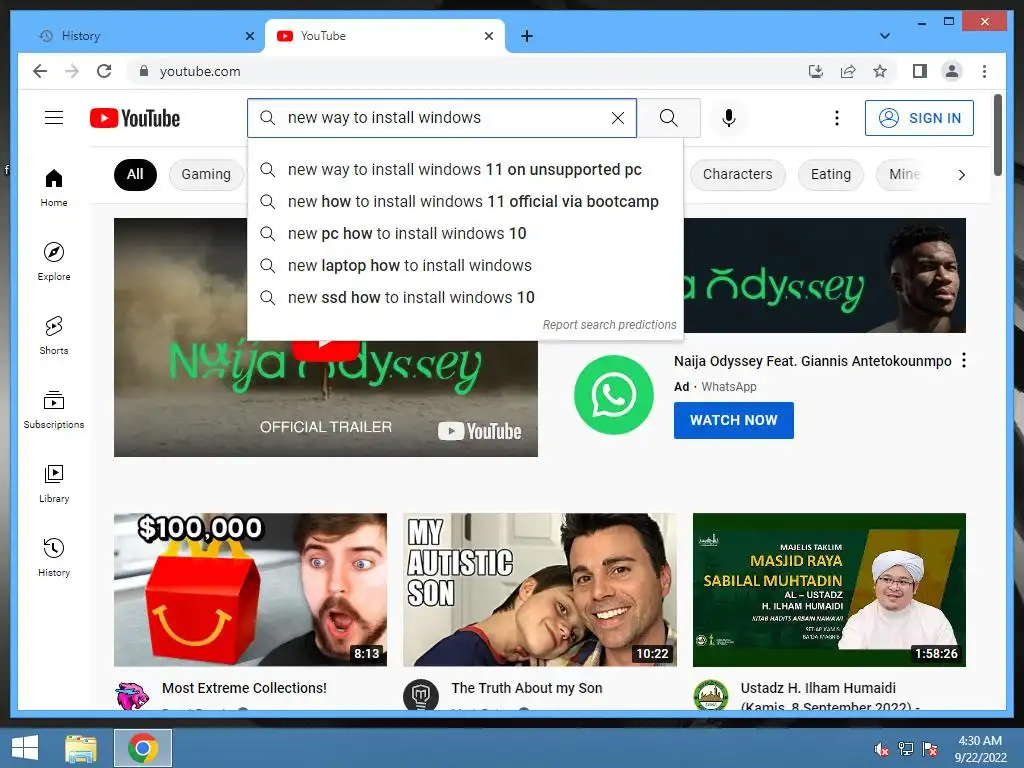Start voice search with the microphone icon

(x=729, y=118)
